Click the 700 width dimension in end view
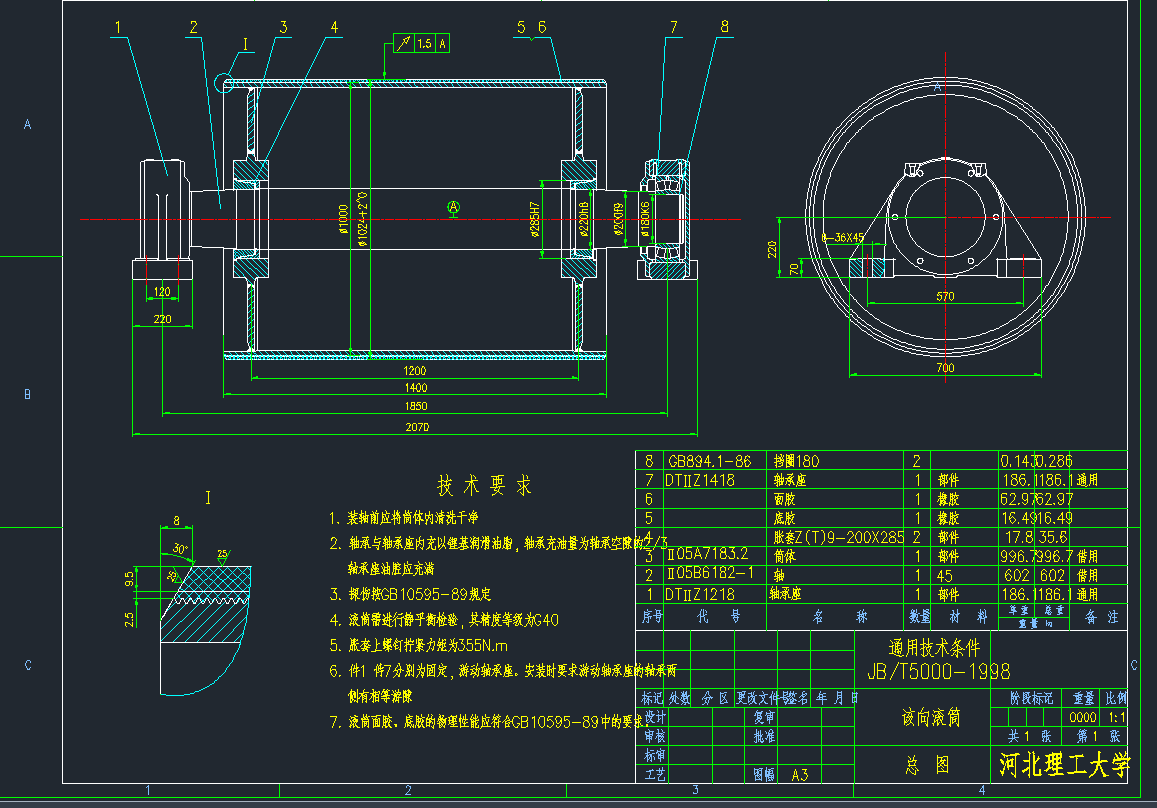The width and height of the screenshot is (1157, 808). pyautogui.click(x=945, y=368)
